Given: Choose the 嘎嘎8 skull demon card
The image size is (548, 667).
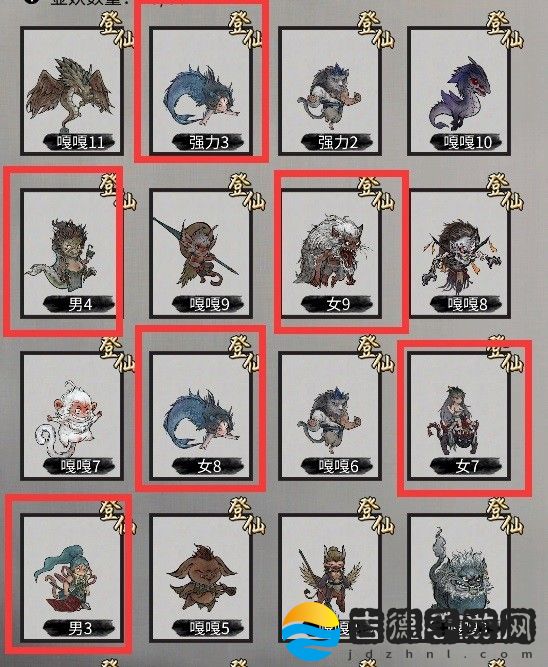Looking at the screenshot, I should (459, 254).
